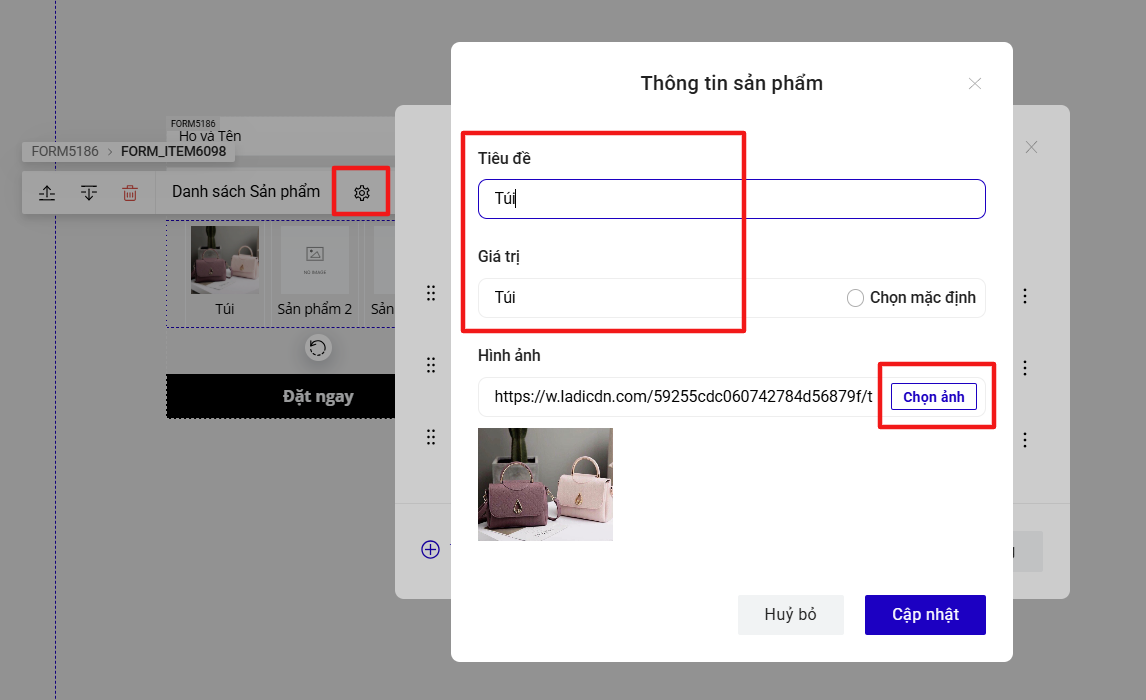Click the plus circle add icon

click(x=430, y=549)
